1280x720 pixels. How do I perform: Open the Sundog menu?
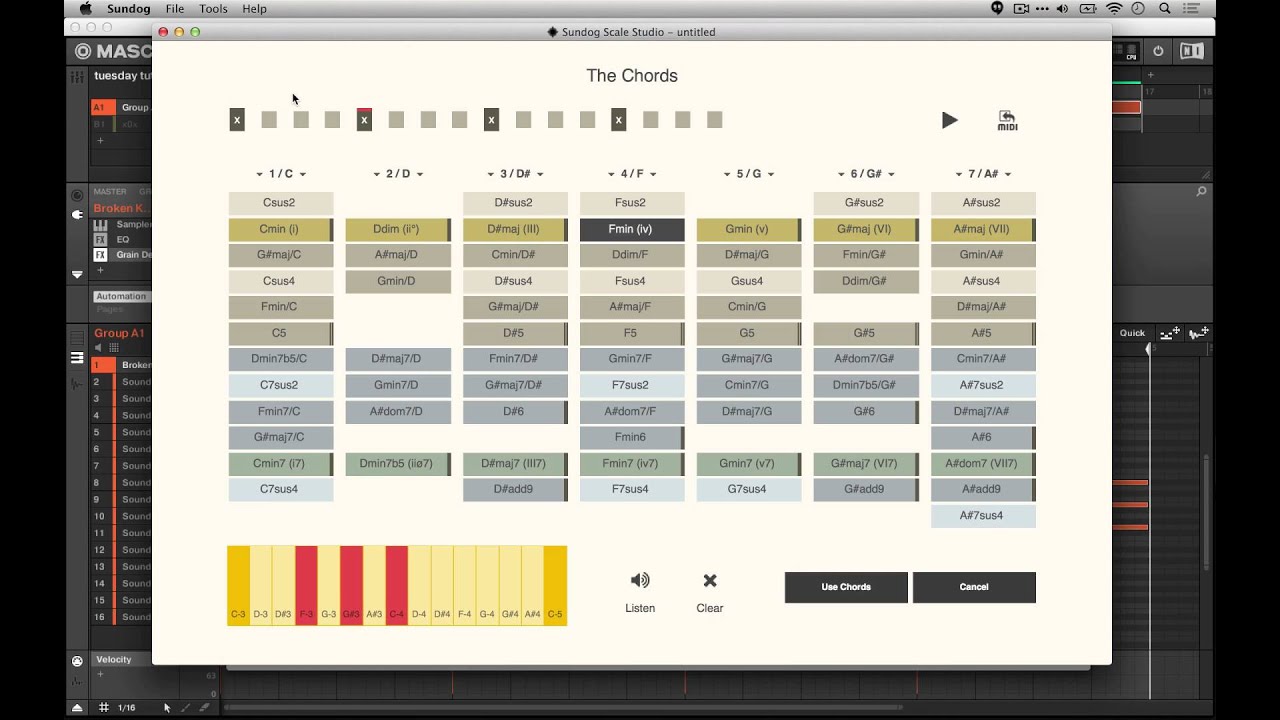click(x=128, y=8)
